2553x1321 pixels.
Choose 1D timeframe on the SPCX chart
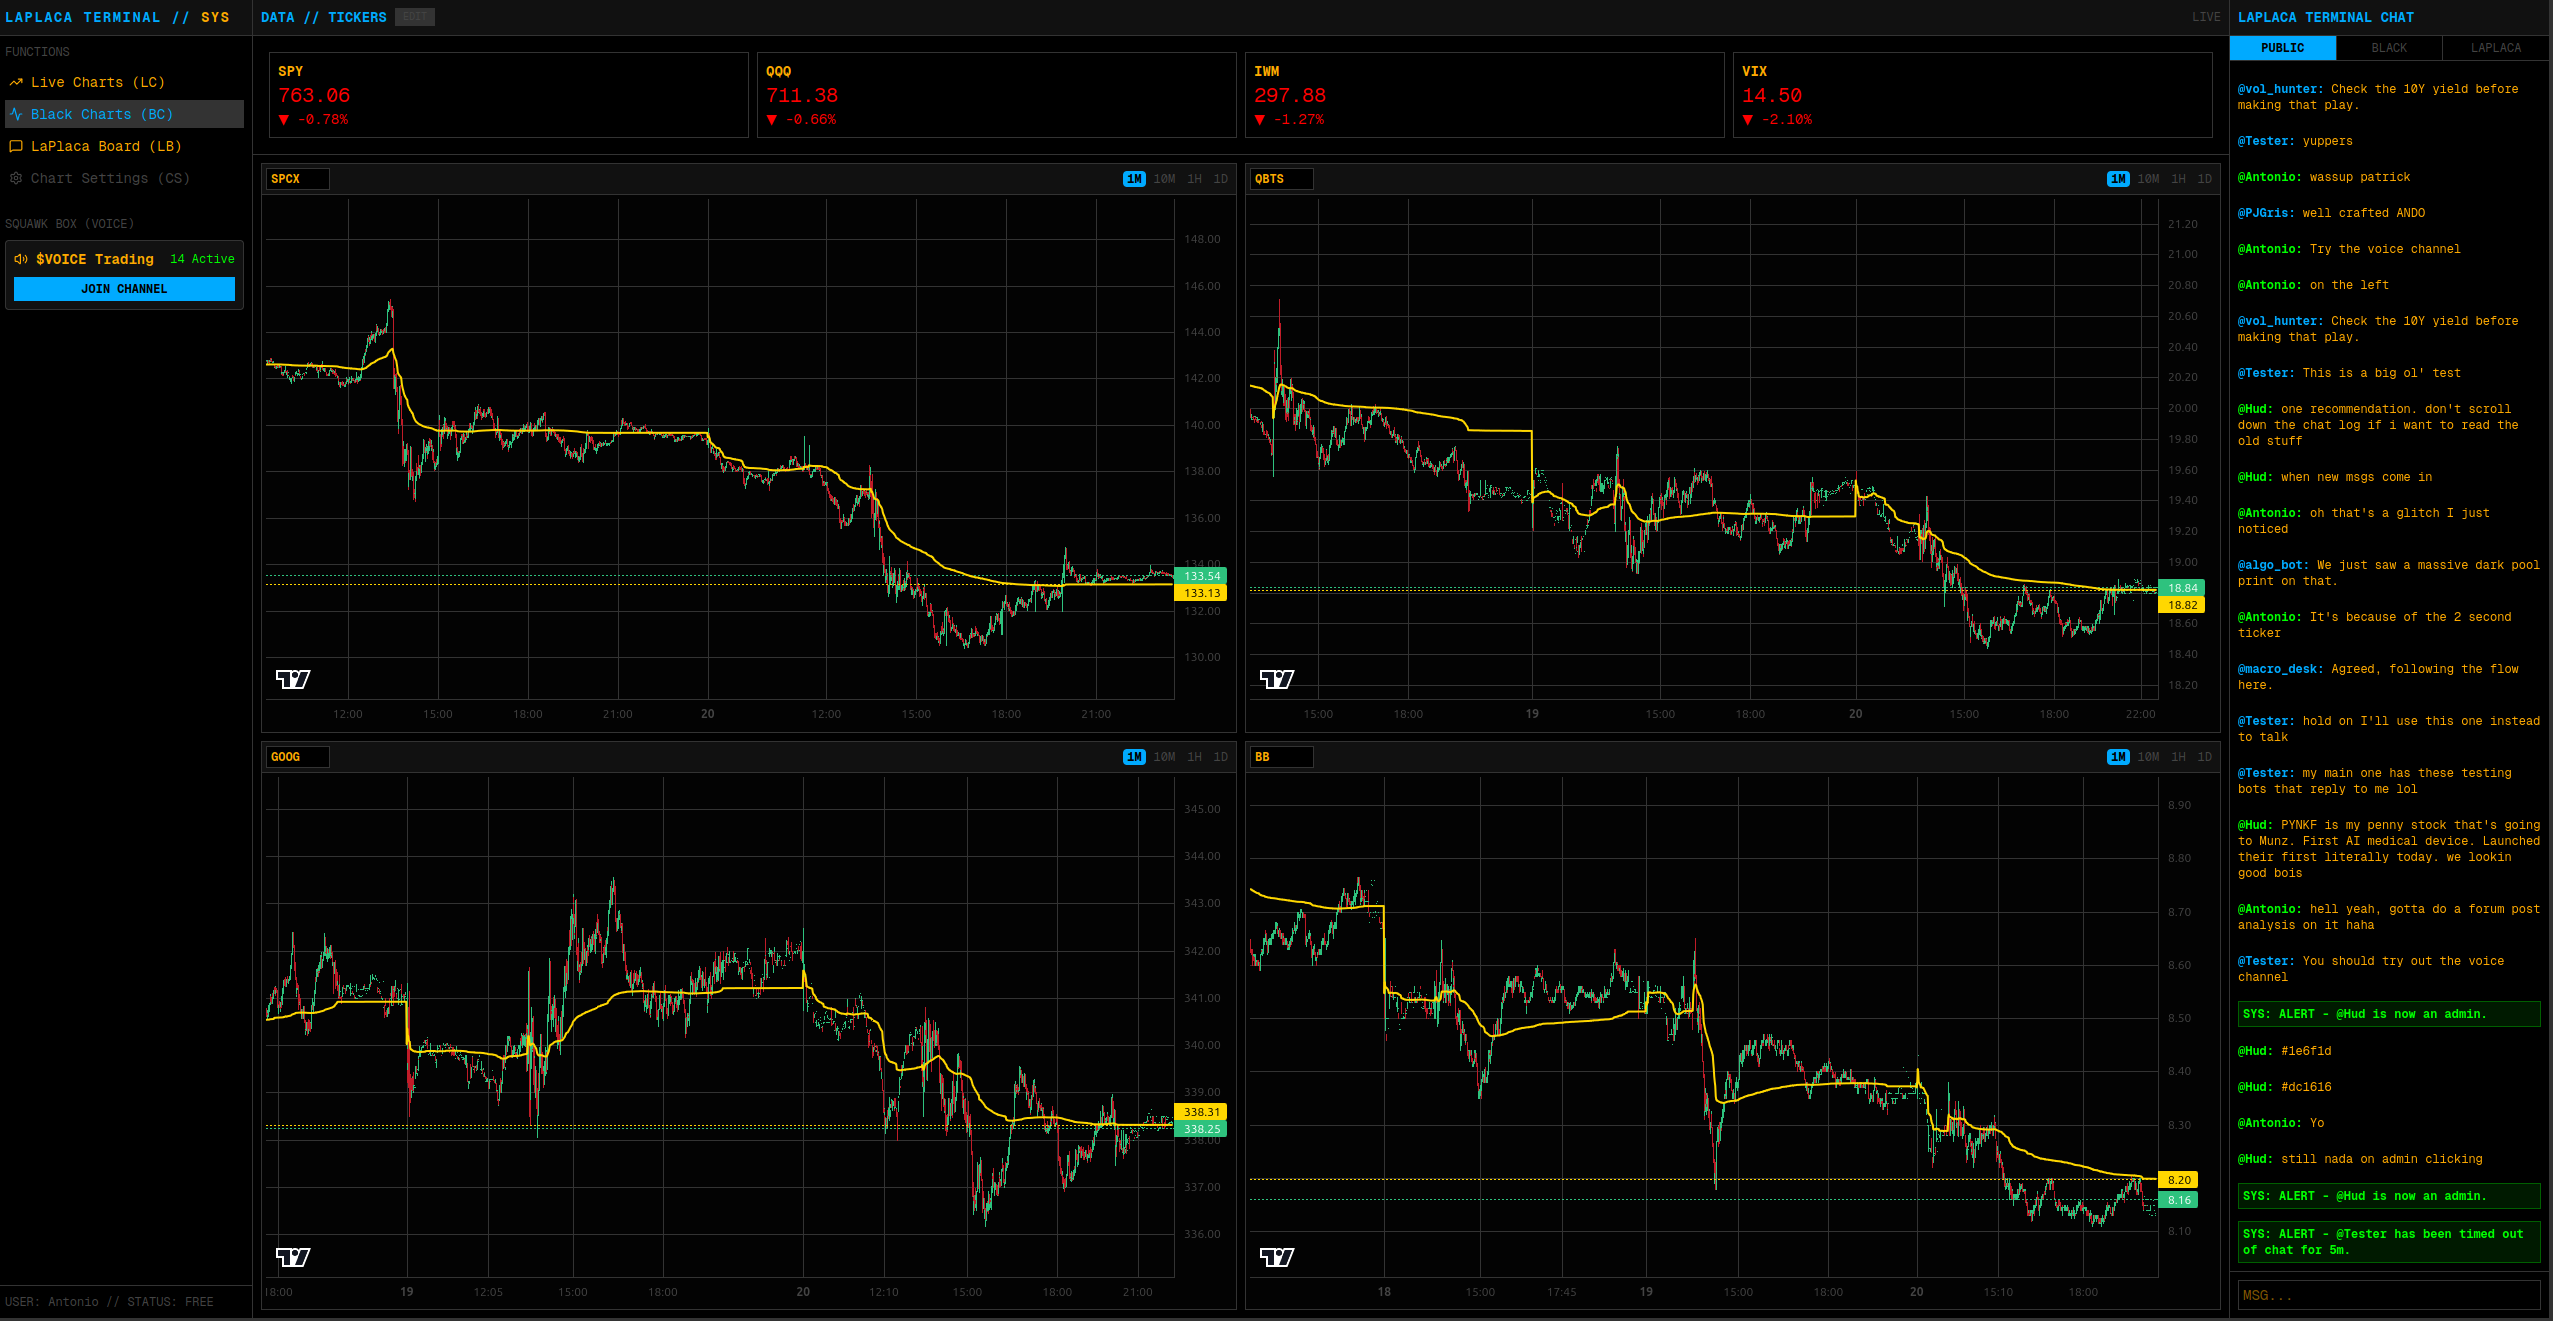coord(1220,179)
